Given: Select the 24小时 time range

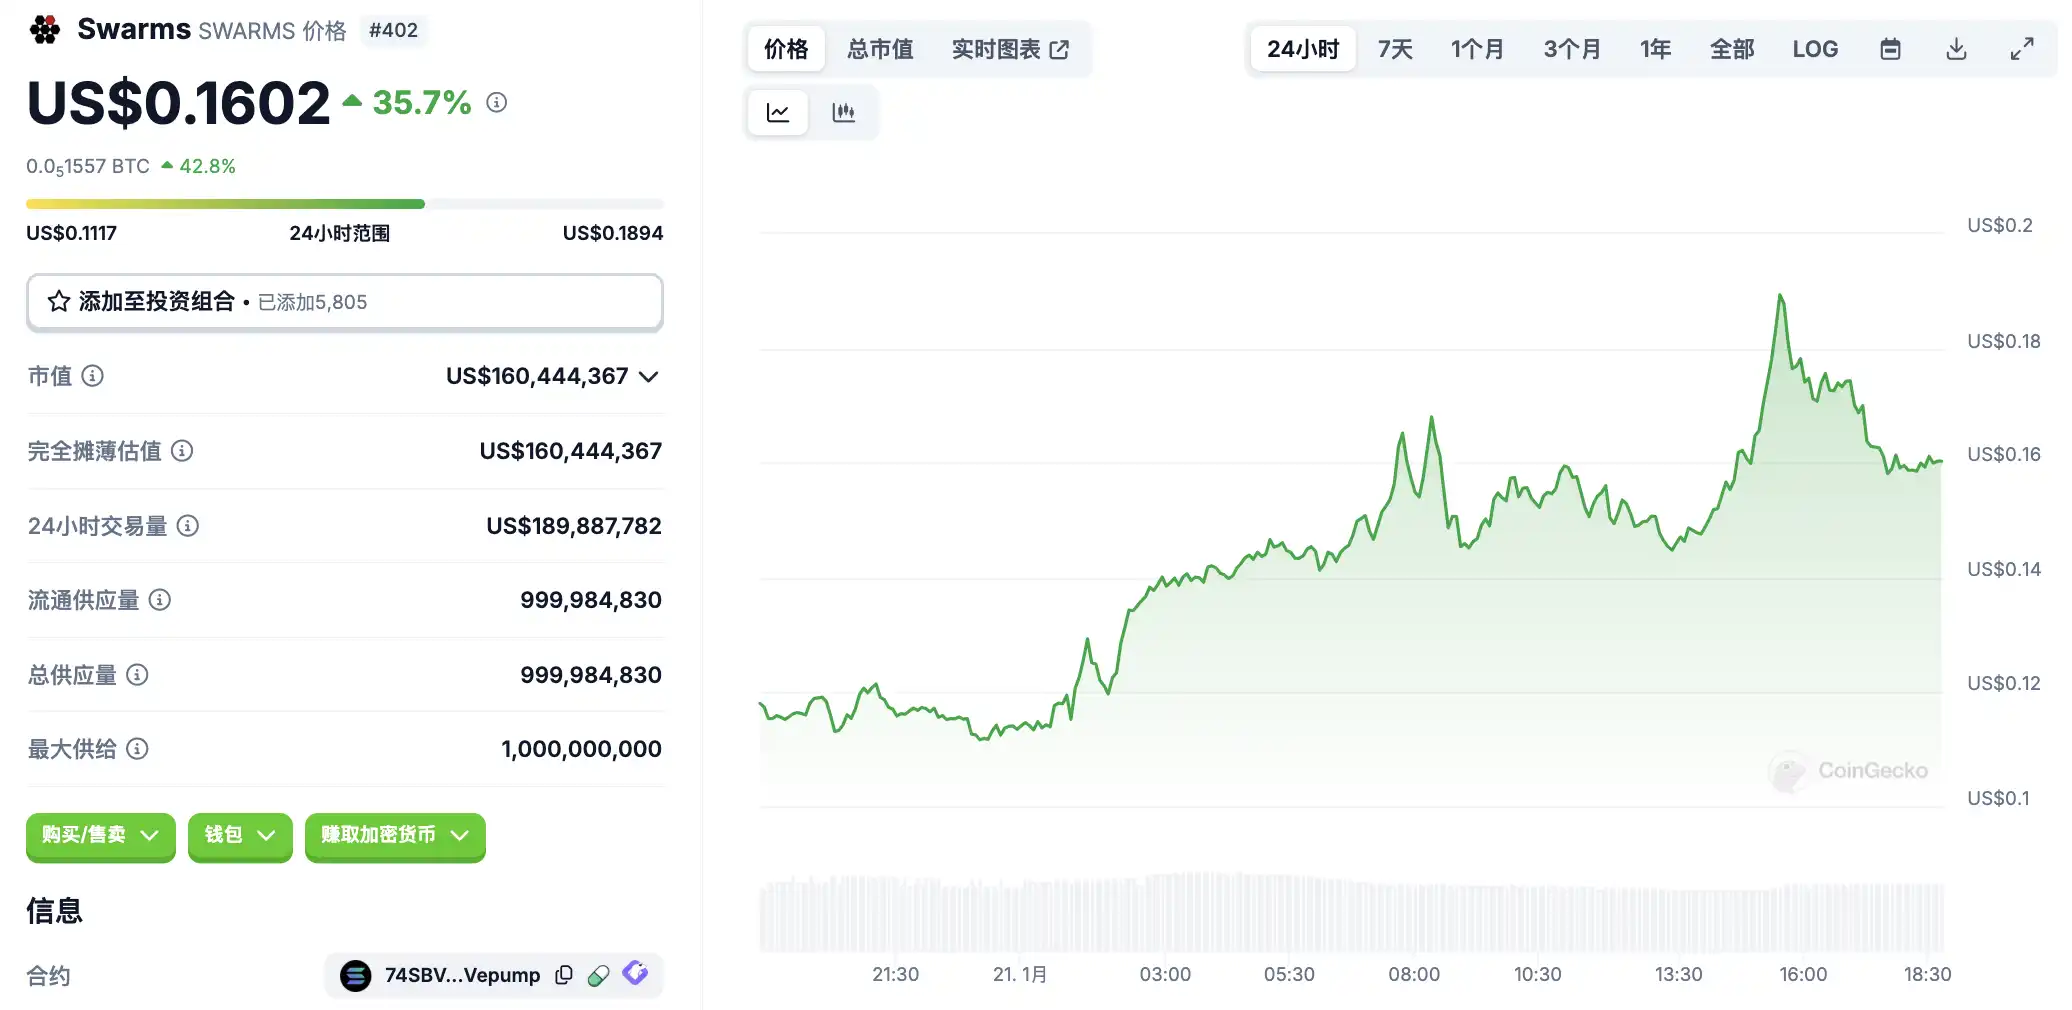Looking at the screenshot, I should pyautogui.click(x=1303, y=49).
